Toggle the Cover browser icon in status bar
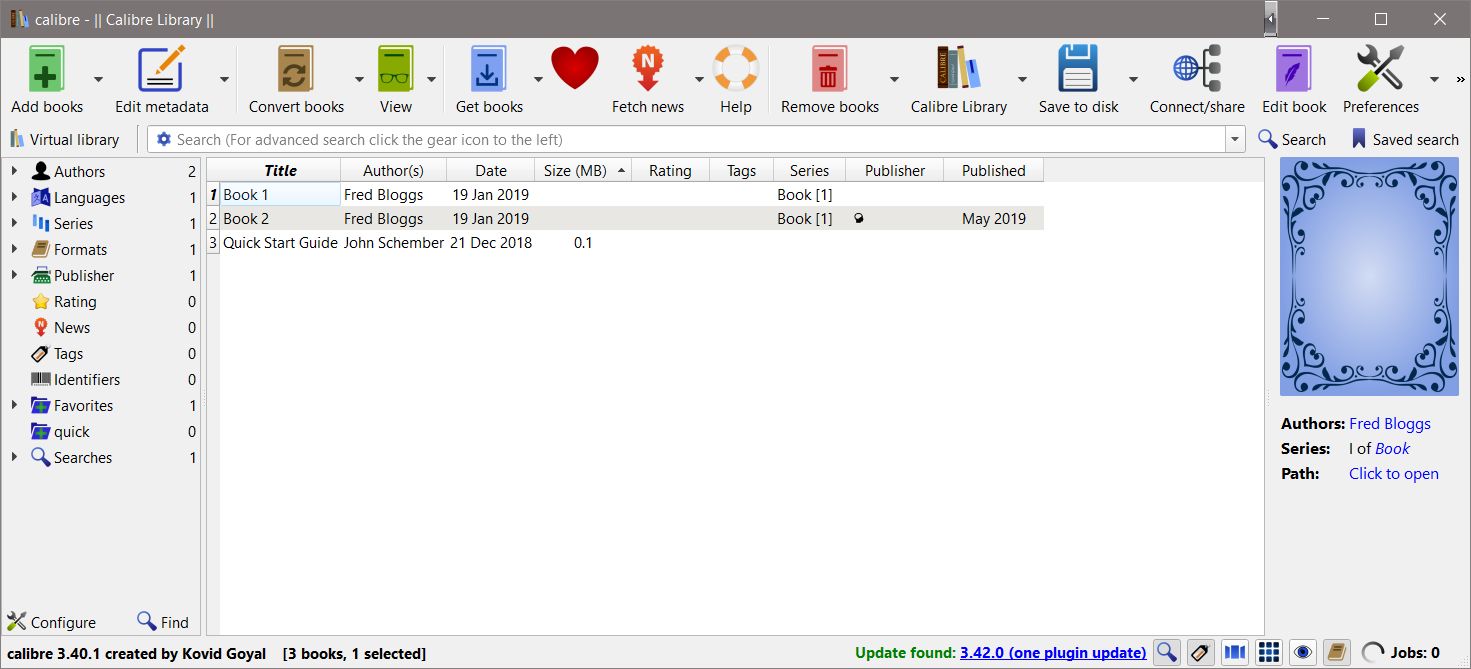 click(x=1235, y=653)
